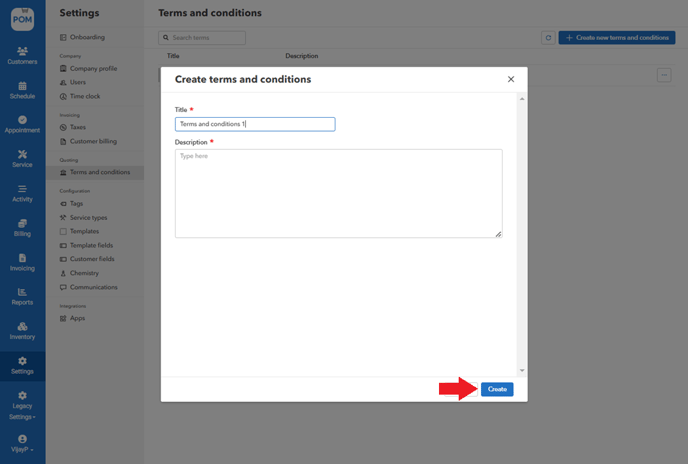Click Create new terms and conditions
This screenshot has height=464, width=688.
click(x=616, y=38)
